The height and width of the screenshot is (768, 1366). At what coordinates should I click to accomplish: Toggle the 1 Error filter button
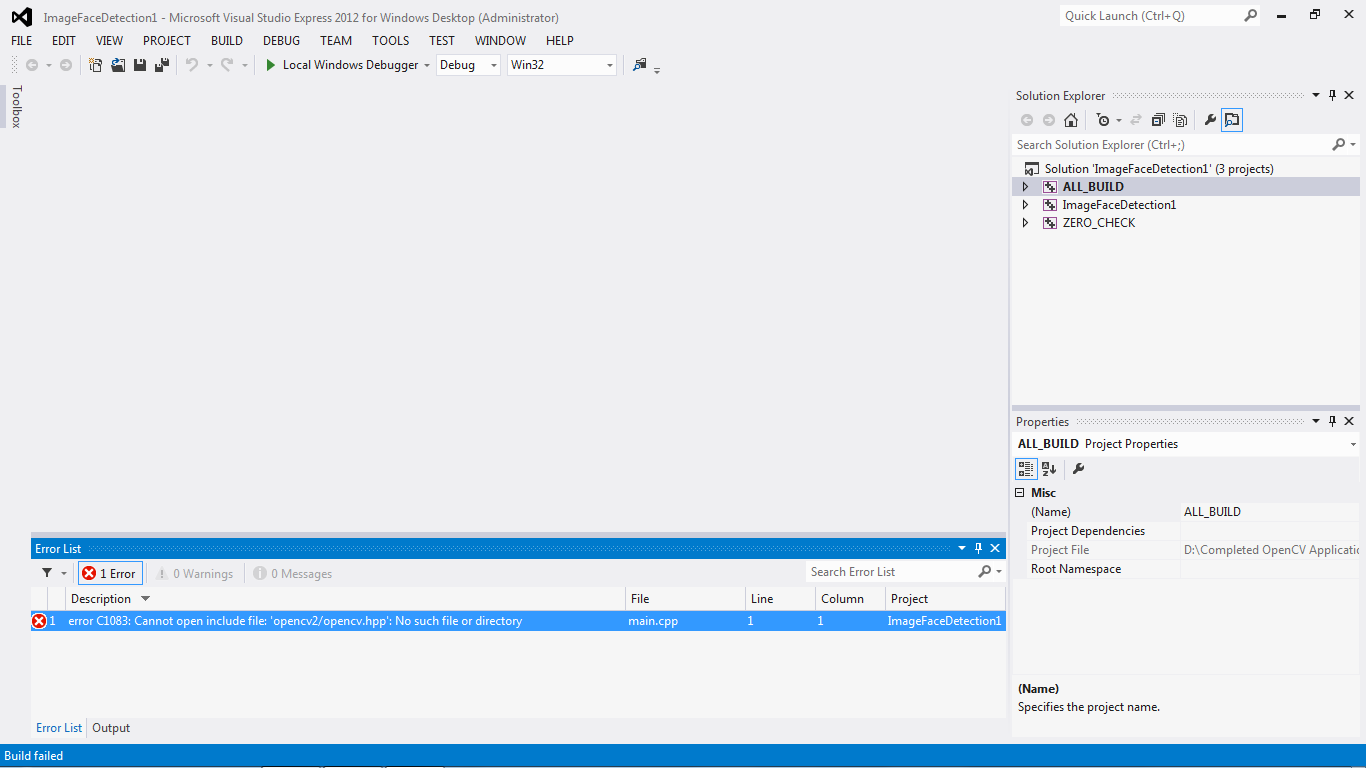[x=111, y=573]
